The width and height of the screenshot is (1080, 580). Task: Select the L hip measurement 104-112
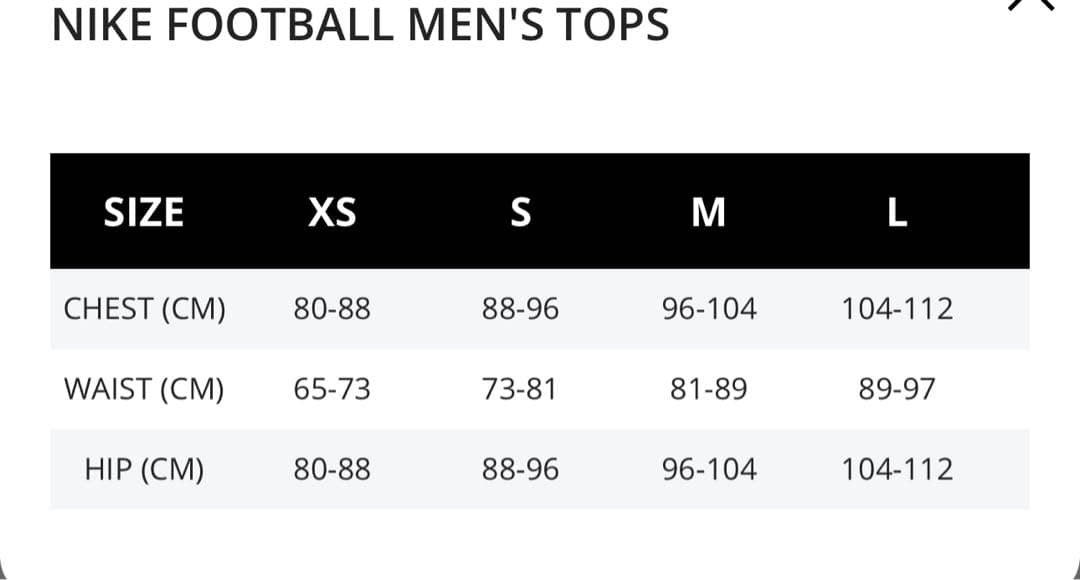(x=897, y=469)
